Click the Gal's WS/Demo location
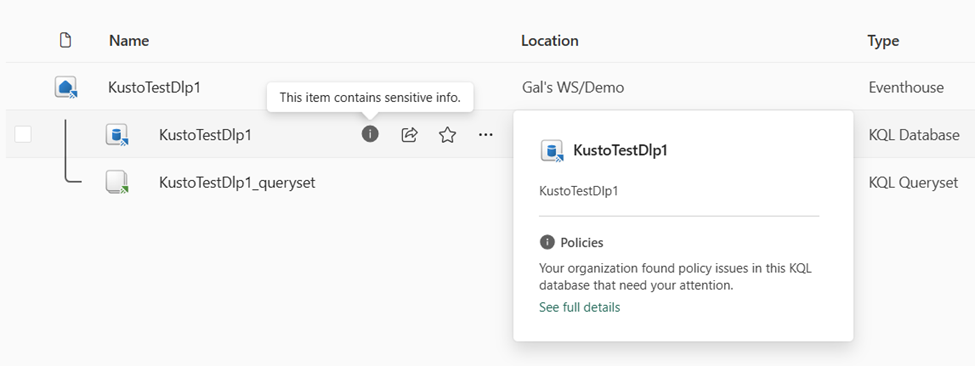Image resolution: width=975 pixels, height=366 pixels. coord(573,88)
